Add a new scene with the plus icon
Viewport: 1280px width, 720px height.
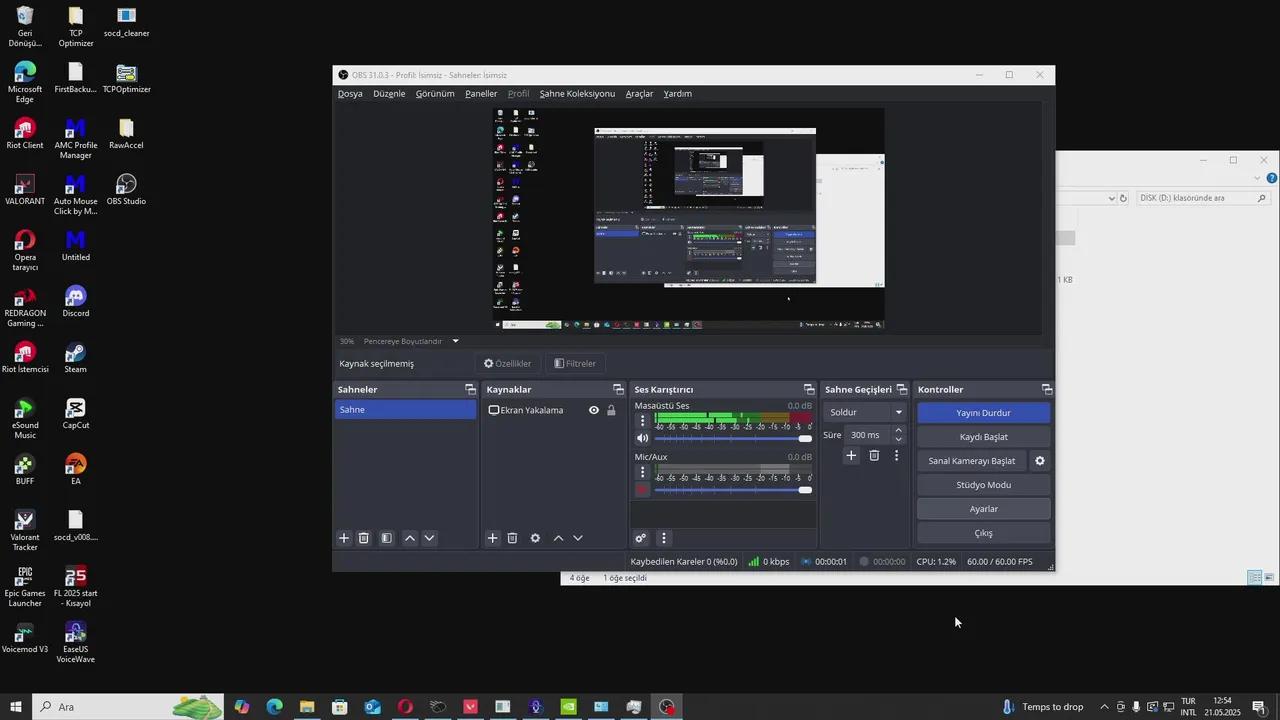click(343, 538)
